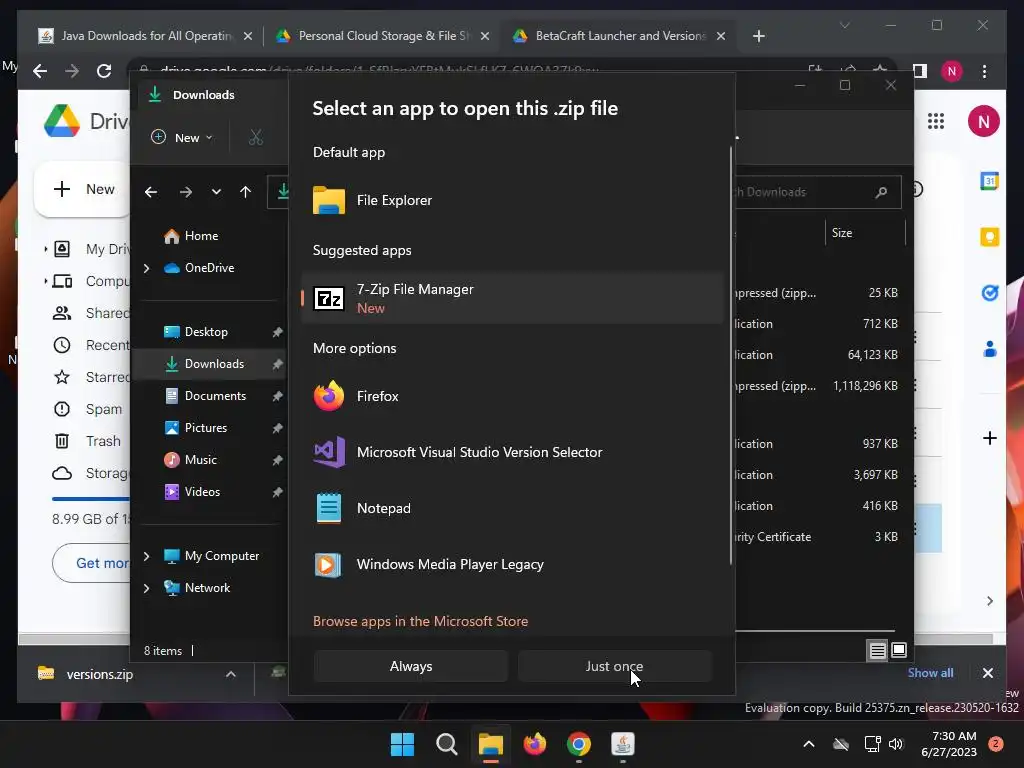Image resolution: width=1024 pixels, height=768 pixels.
Task: Expand the Network node
Action: click(x=146, y=588)
